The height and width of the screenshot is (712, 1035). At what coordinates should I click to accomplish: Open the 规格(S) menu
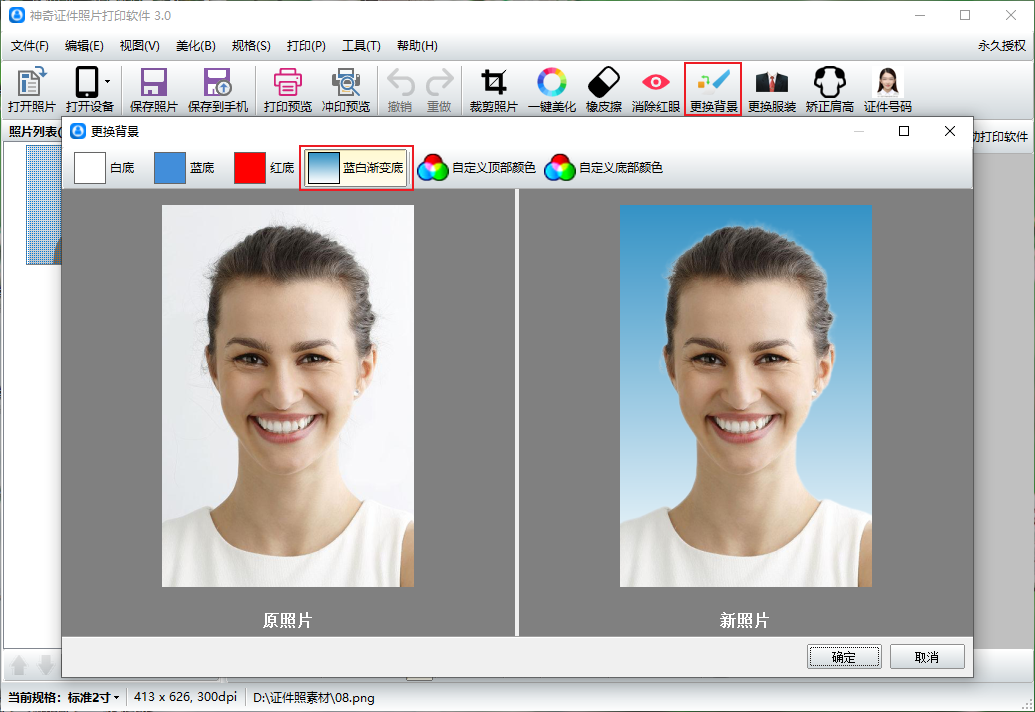251,46
